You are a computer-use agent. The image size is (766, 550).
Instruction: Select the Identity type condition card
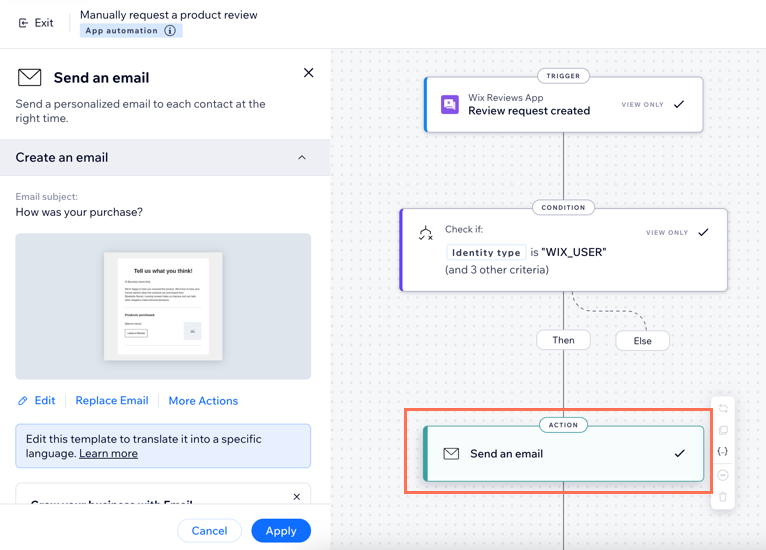coord(563,250)
